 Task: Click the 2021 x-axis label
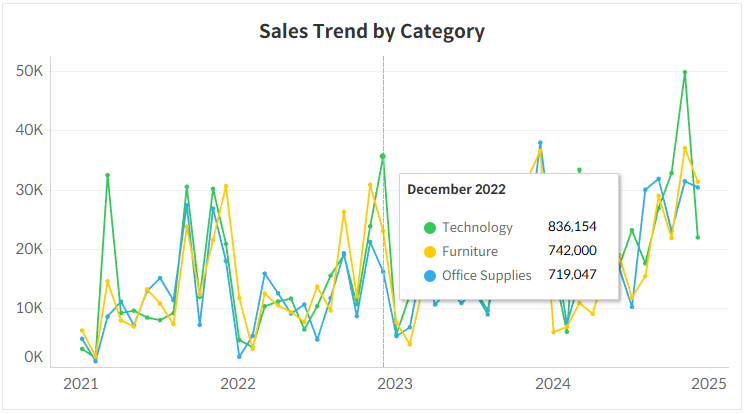click(80, 383)
